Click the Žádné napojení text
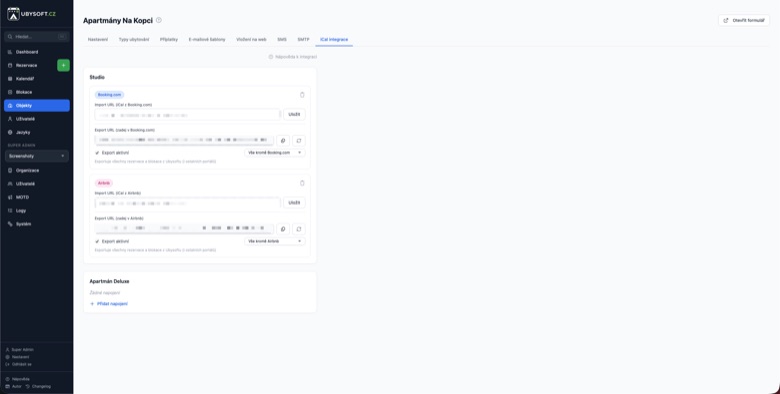The height and width of the screenshot is (394, 780). (x=104, y=293)
